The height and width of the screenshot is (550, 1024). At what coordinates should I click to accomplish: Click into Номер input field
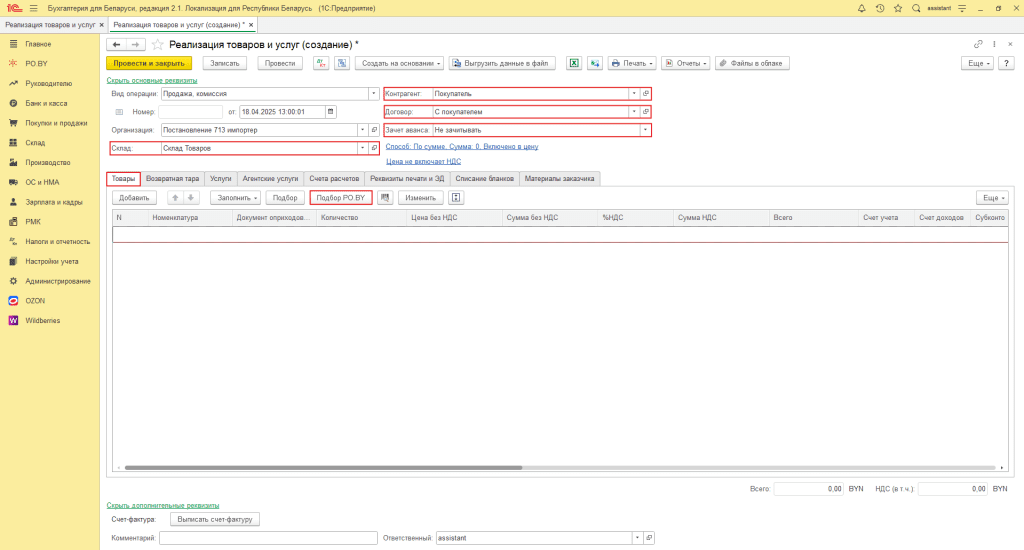(190, 112)
